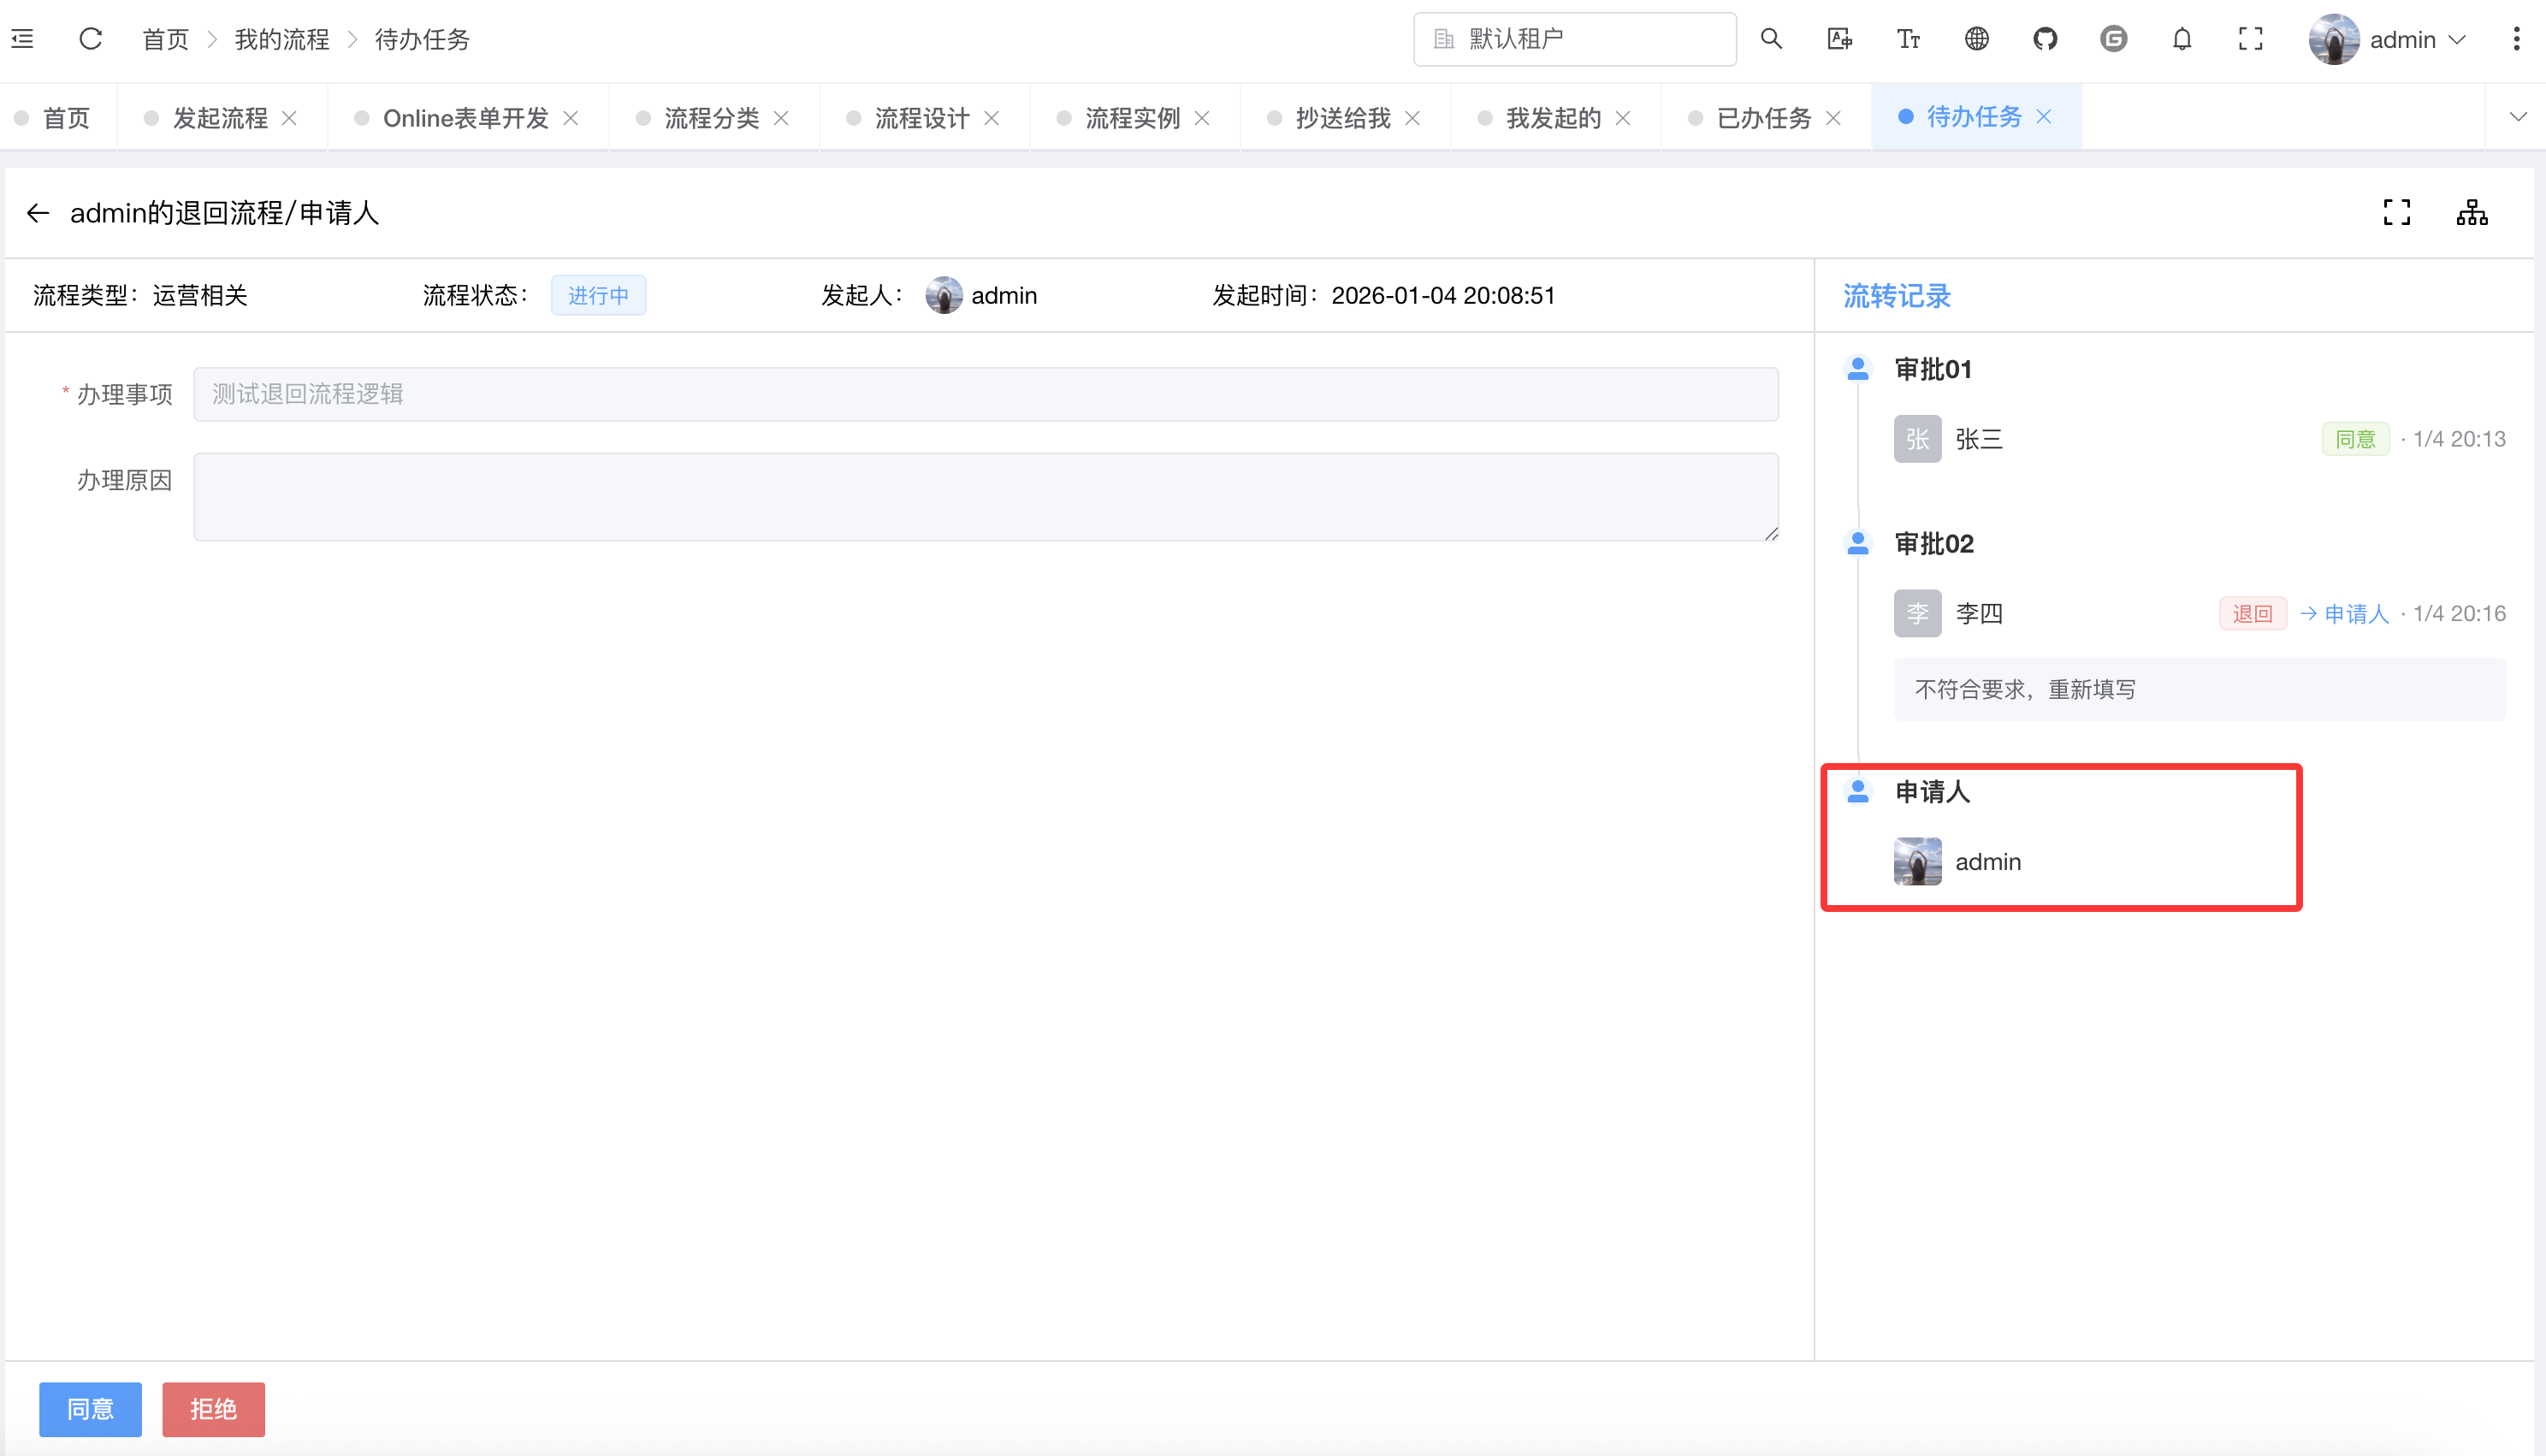Viewport: 2546px width, 1456px height.
Task: Open the search magnifier icon
Action: pyautogui.click(x=1771, y=39)
